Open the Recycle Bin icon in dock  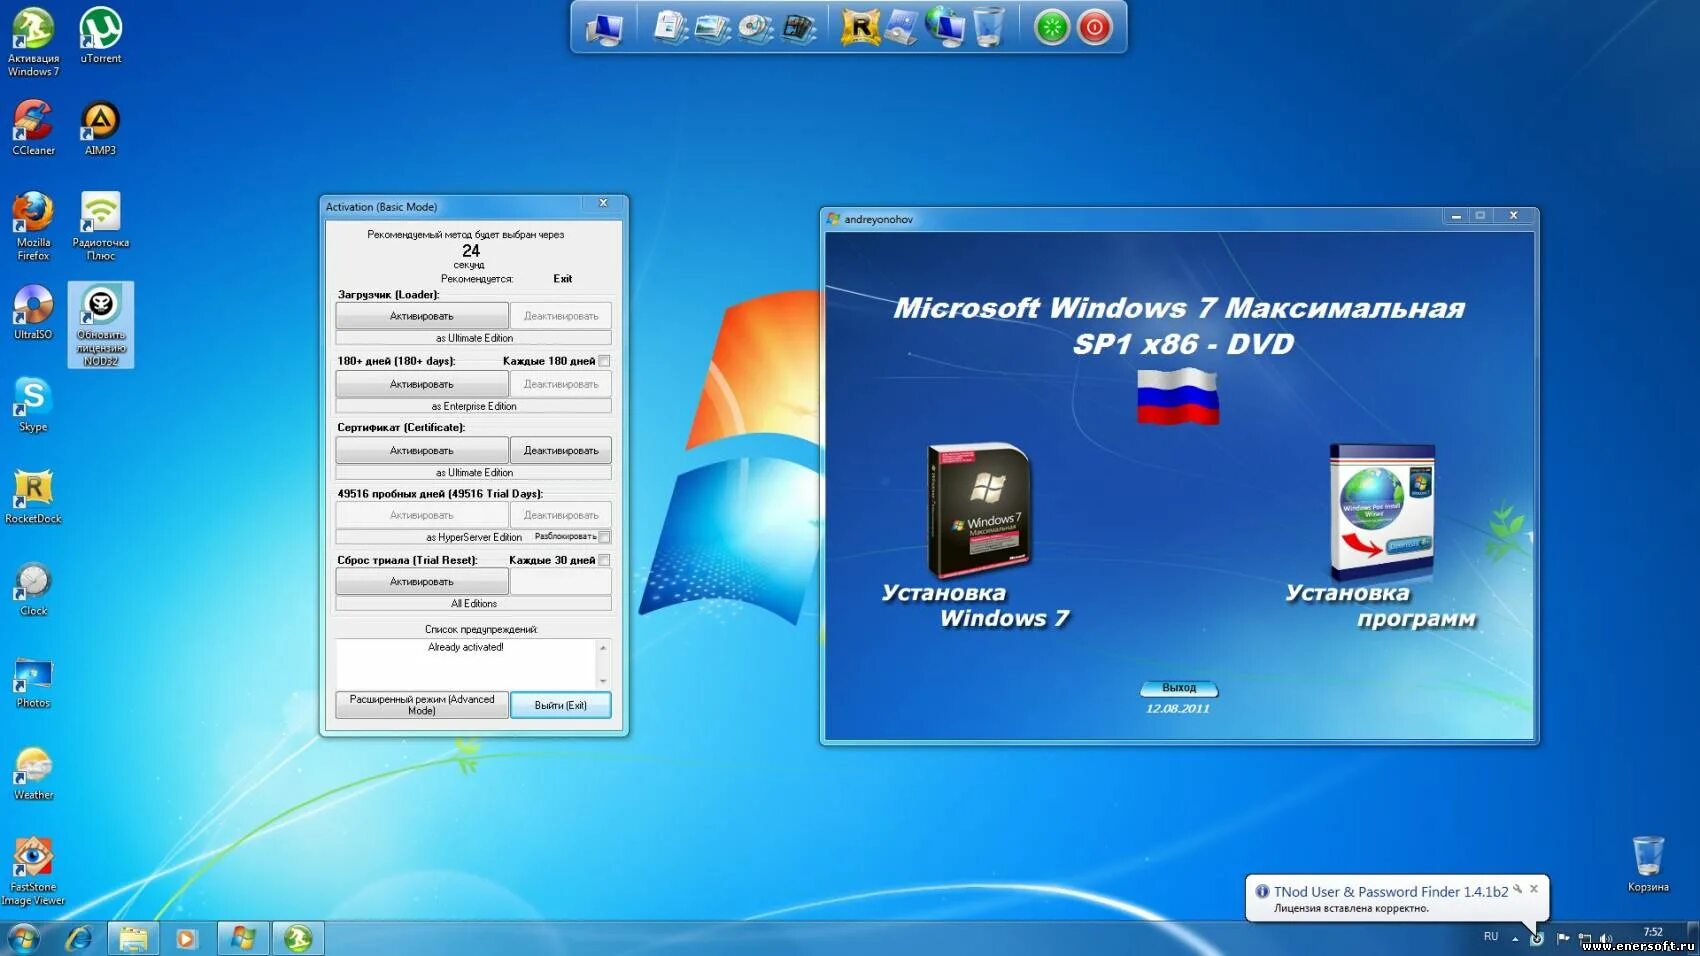pos(988,27)
